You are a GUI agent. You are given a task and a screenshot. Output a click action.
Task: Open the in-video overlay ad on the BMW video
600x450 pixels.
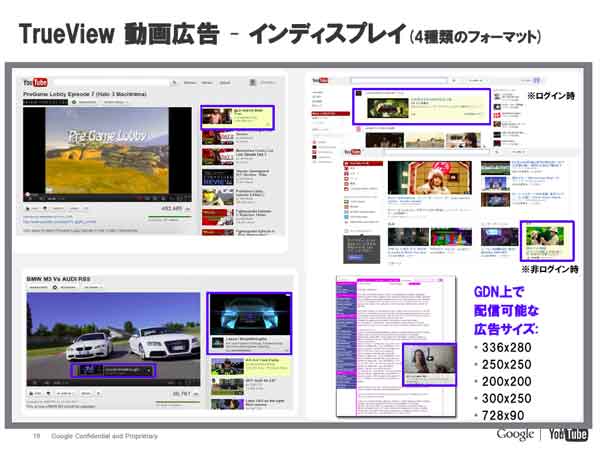113,370
